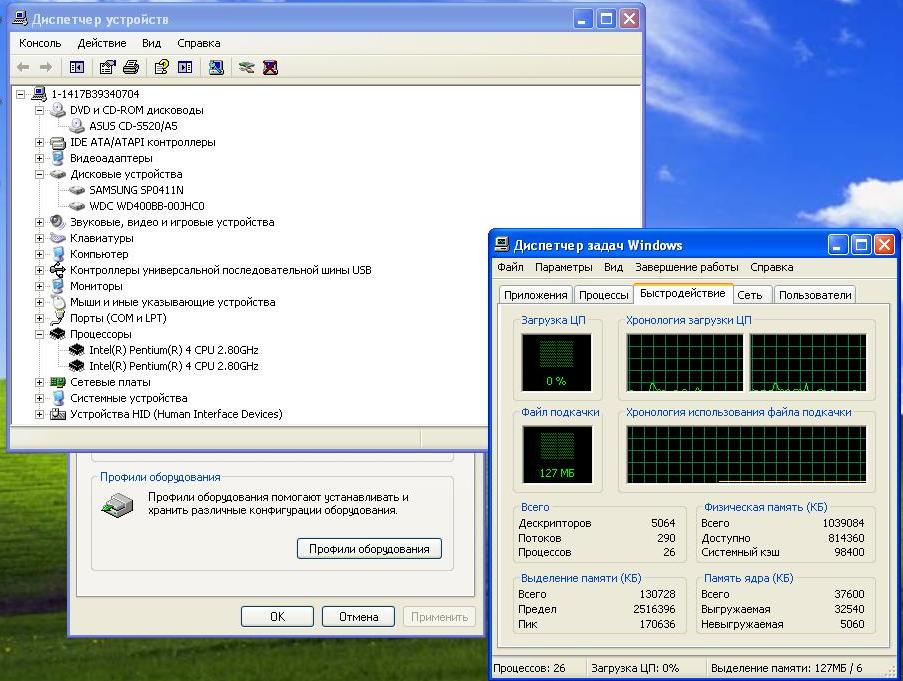This screenshot has height=681, width=903.
Task: Select the Быстродействие tab
Action: click(x=682, y=293)
